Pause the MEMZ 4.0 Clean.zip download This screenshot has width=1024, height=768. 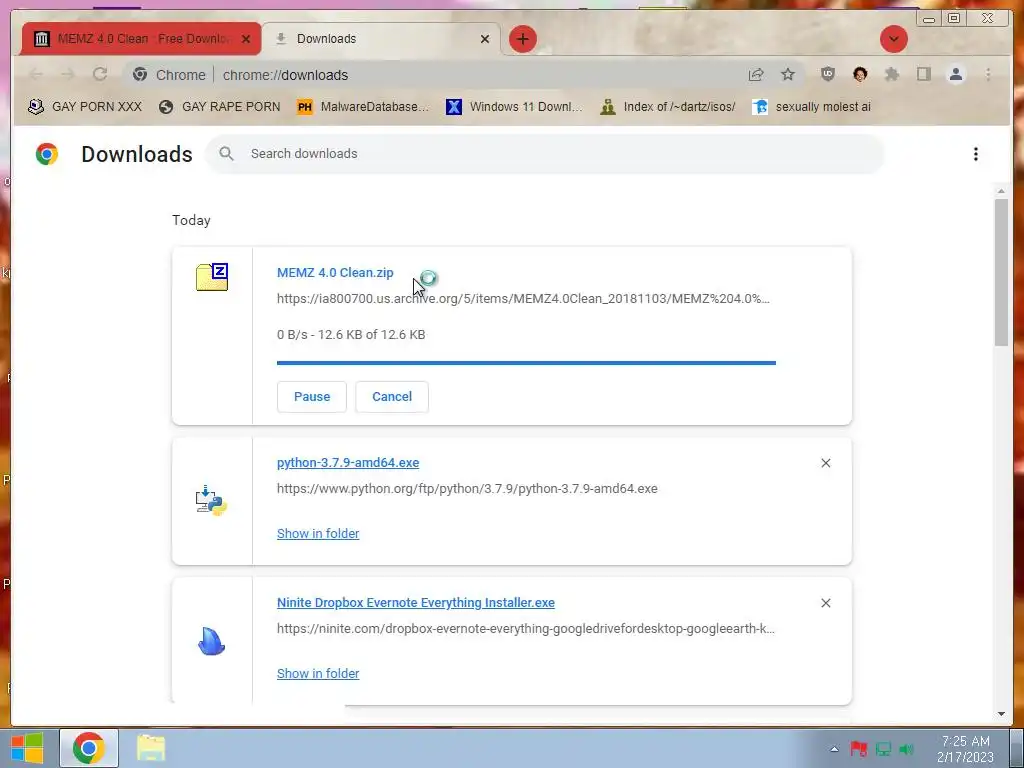(x=312, y=396)
